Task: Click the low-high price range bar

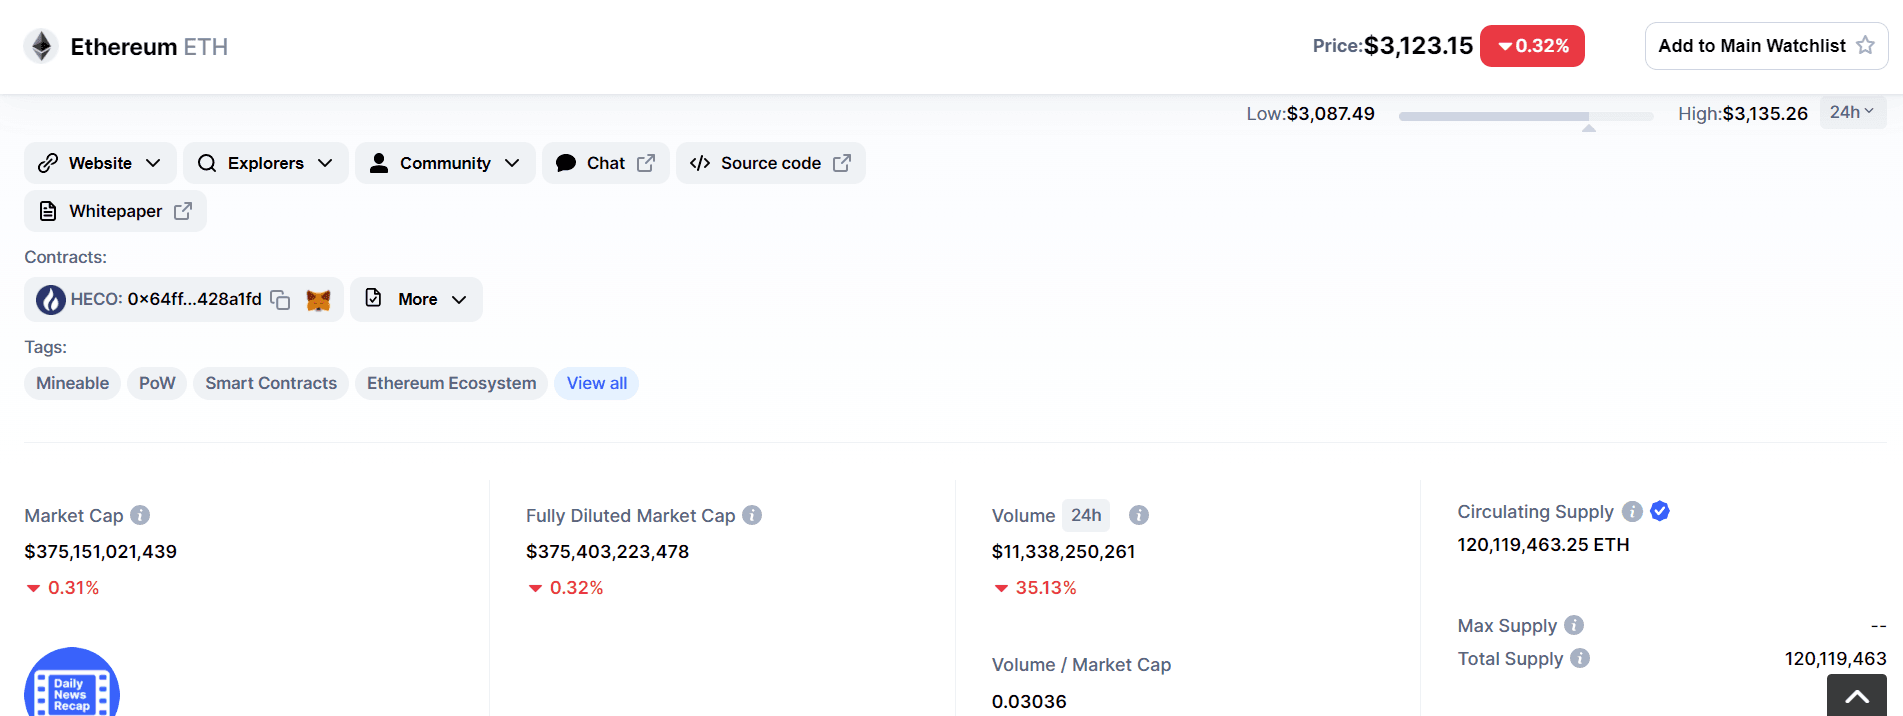Action: (1525, 116)
